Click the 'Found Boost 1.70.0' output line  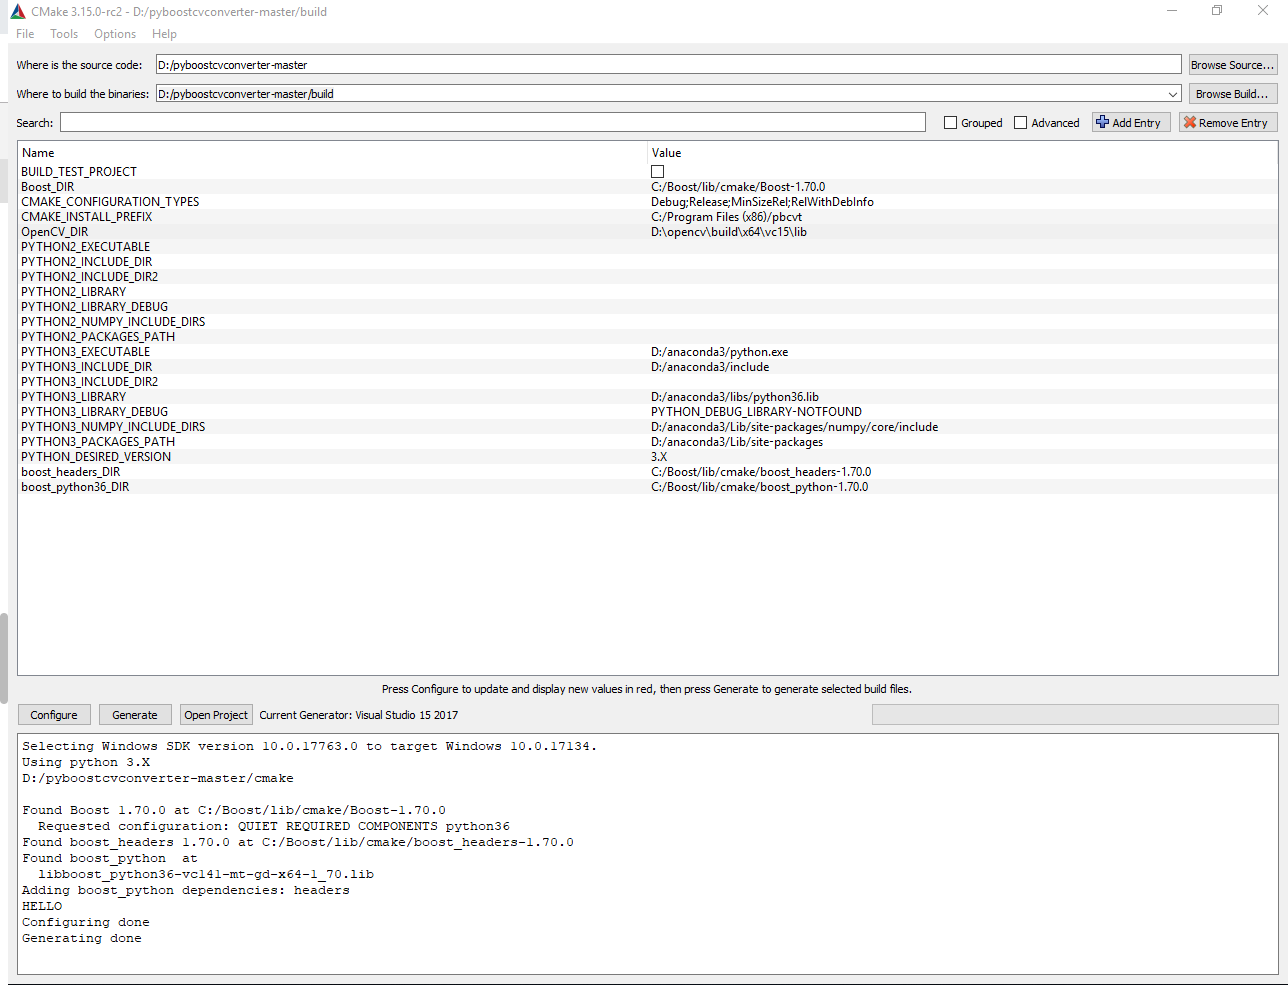(234, 810)
